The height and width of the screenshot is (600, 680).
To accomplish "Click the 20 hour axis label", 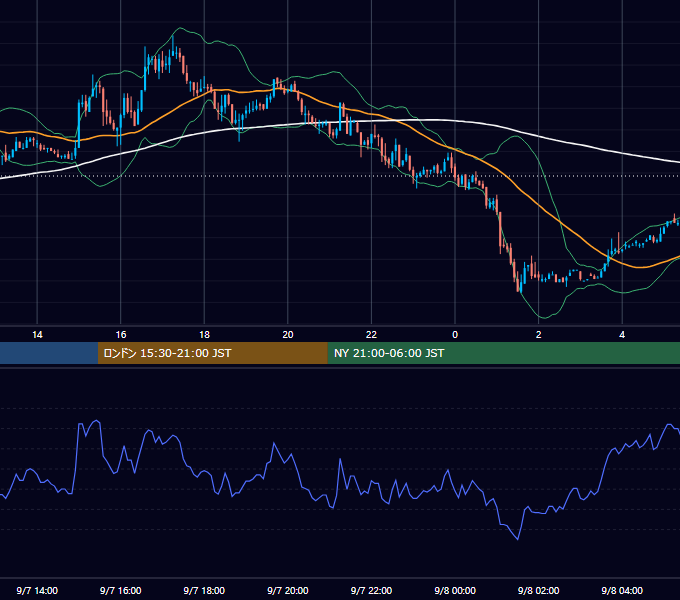I will tap(288, 335).
